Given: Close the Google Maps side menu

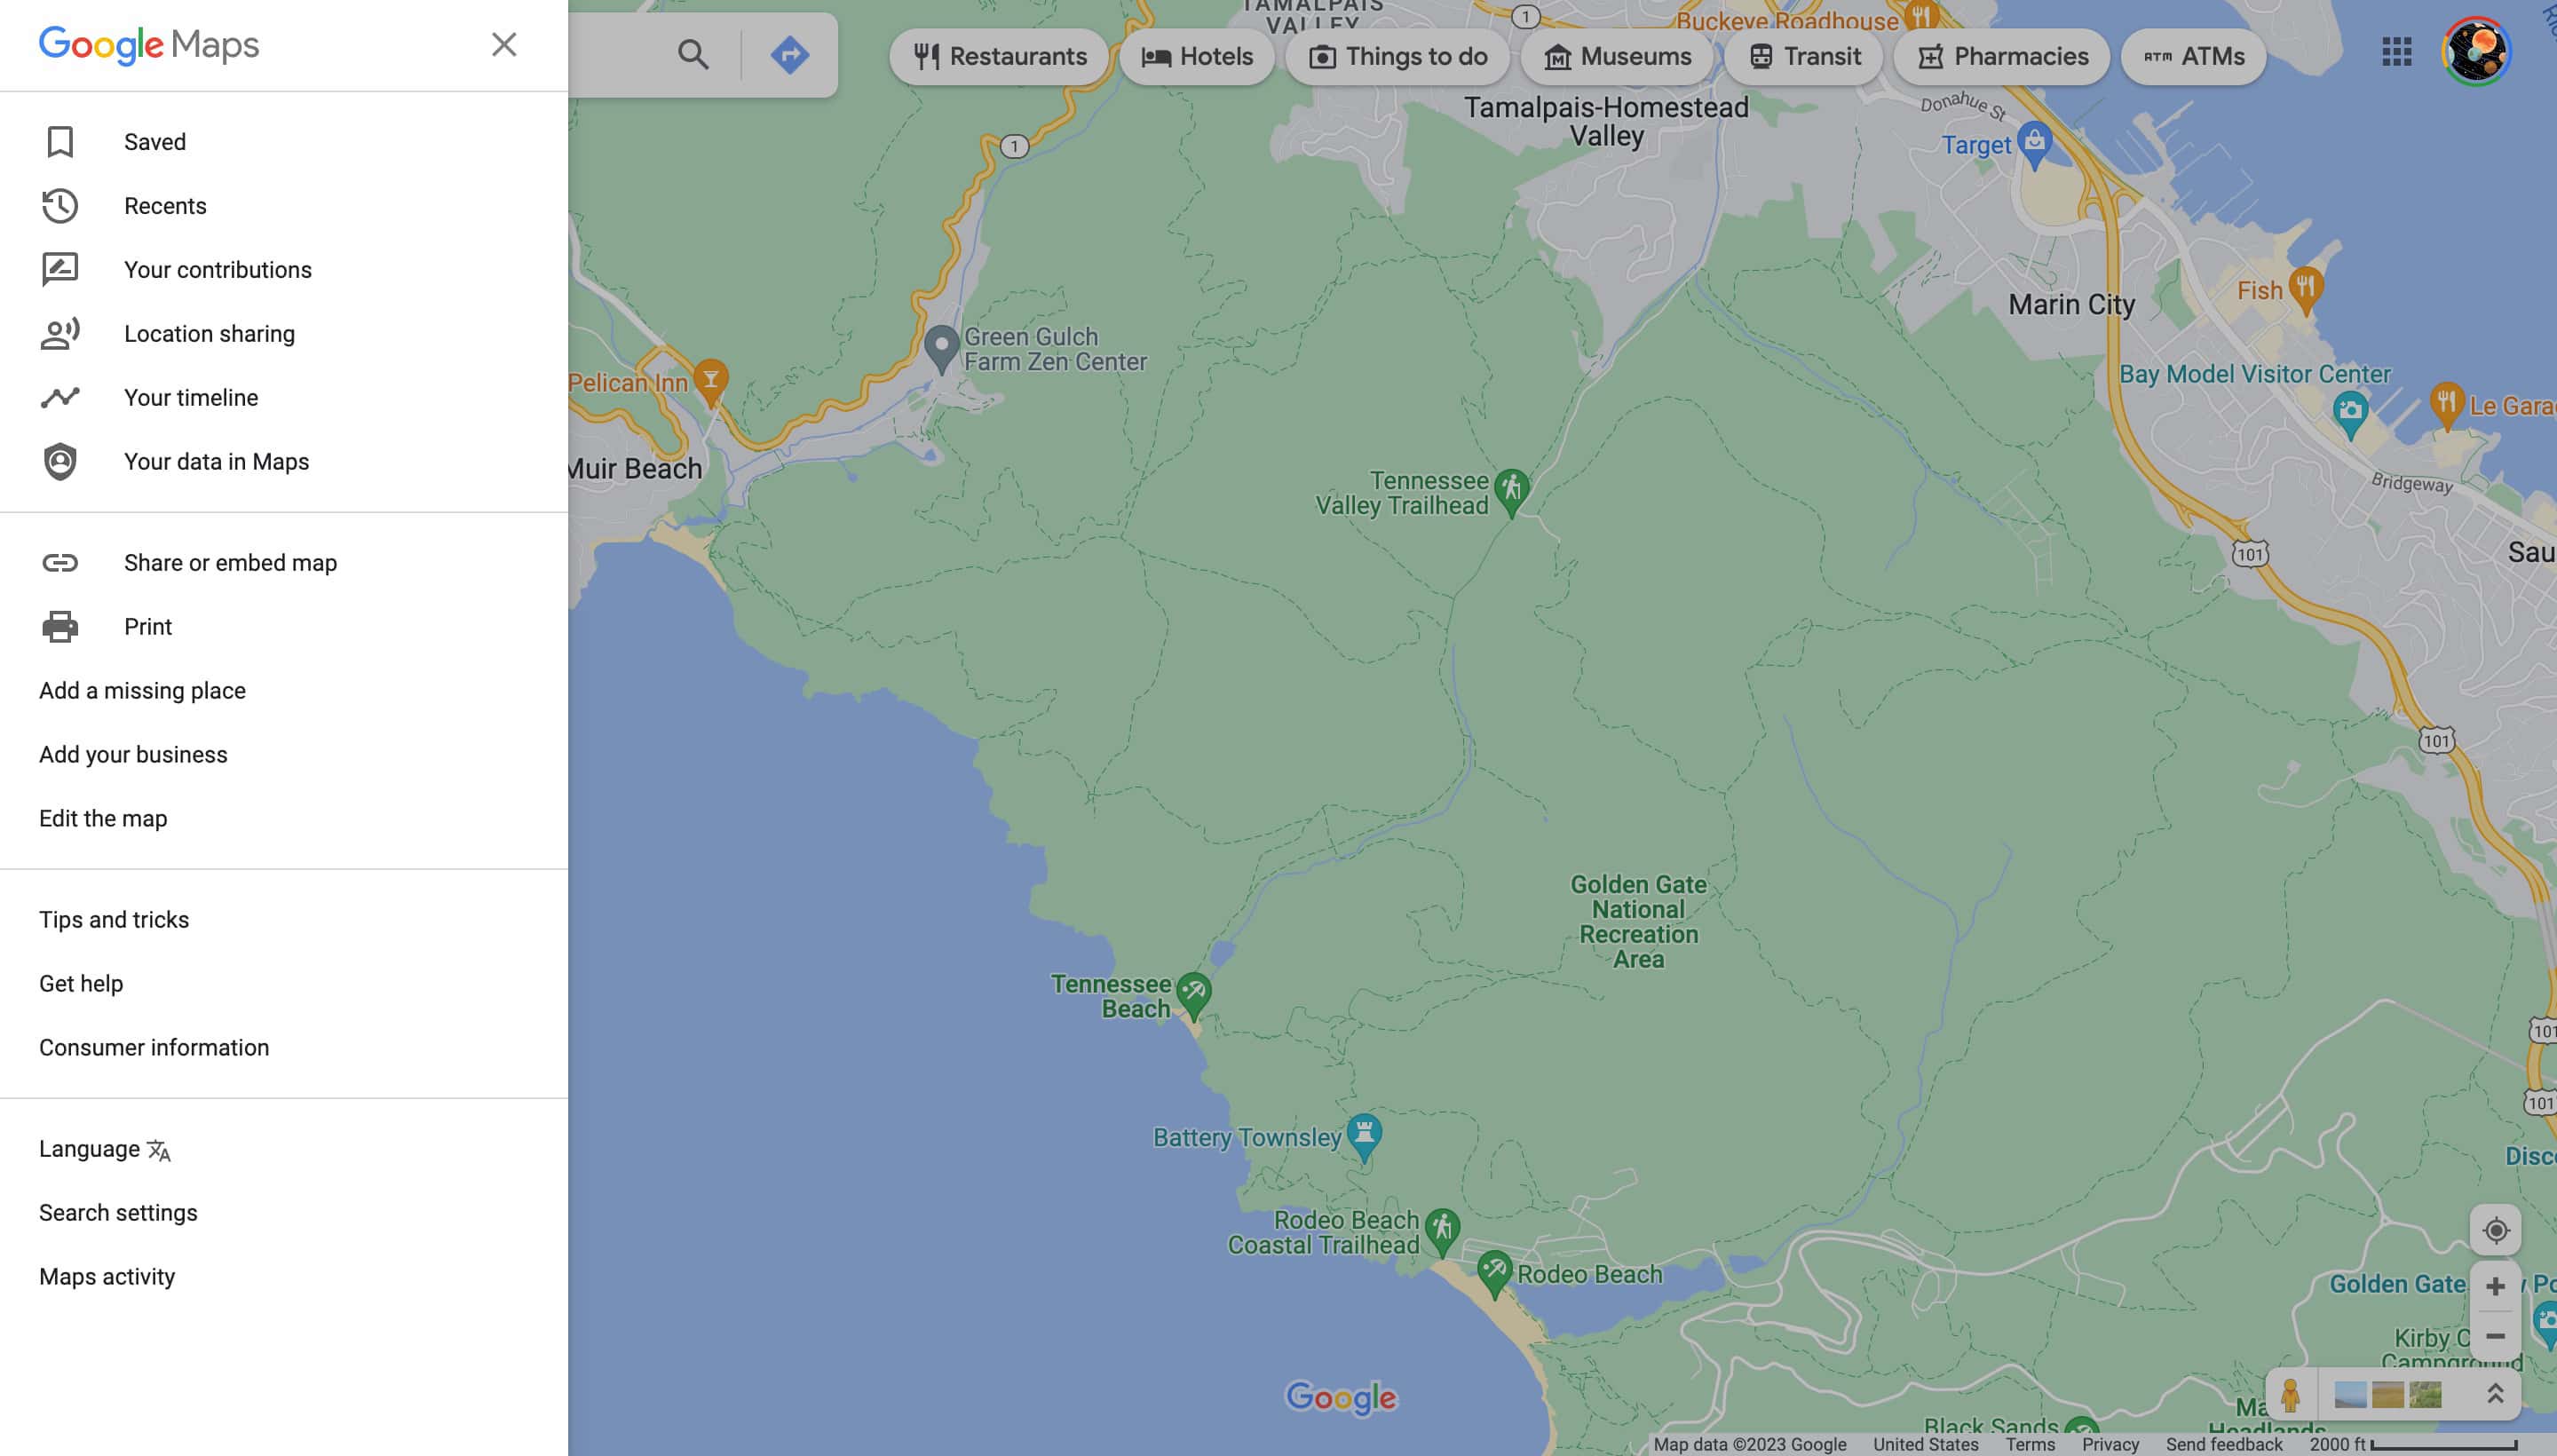Looking at the screenshot, I should click(x=504, y=44).
